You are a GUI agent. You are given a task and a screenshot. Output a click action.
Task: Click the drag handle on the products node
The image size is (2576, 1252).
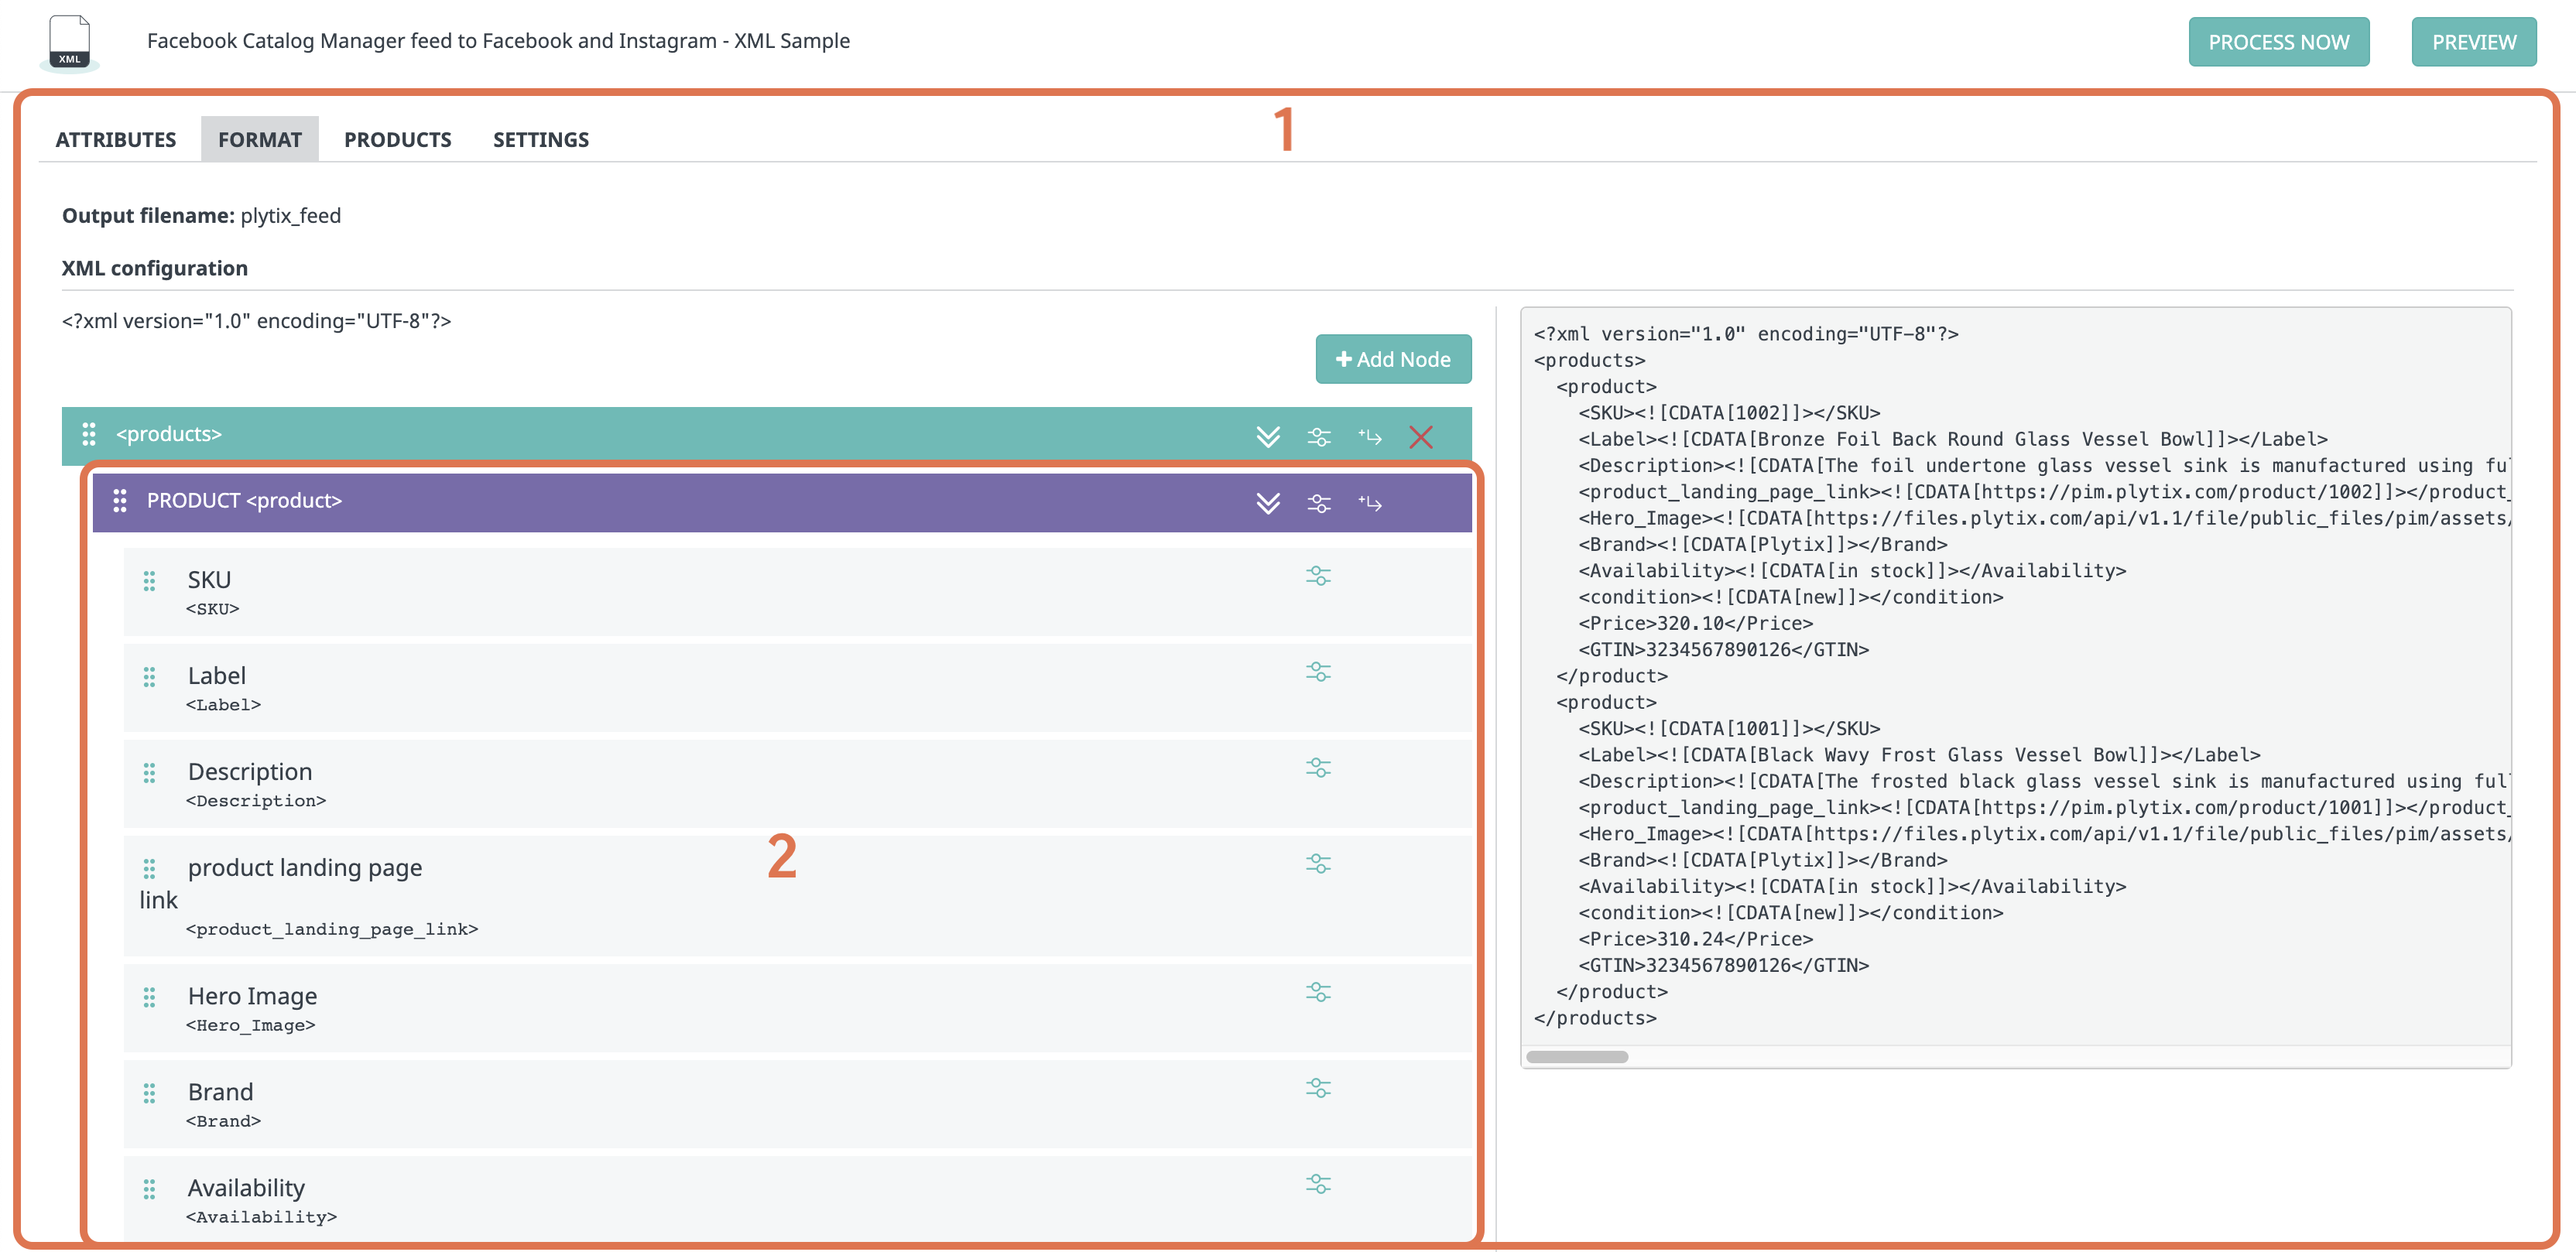pos(88,435)
